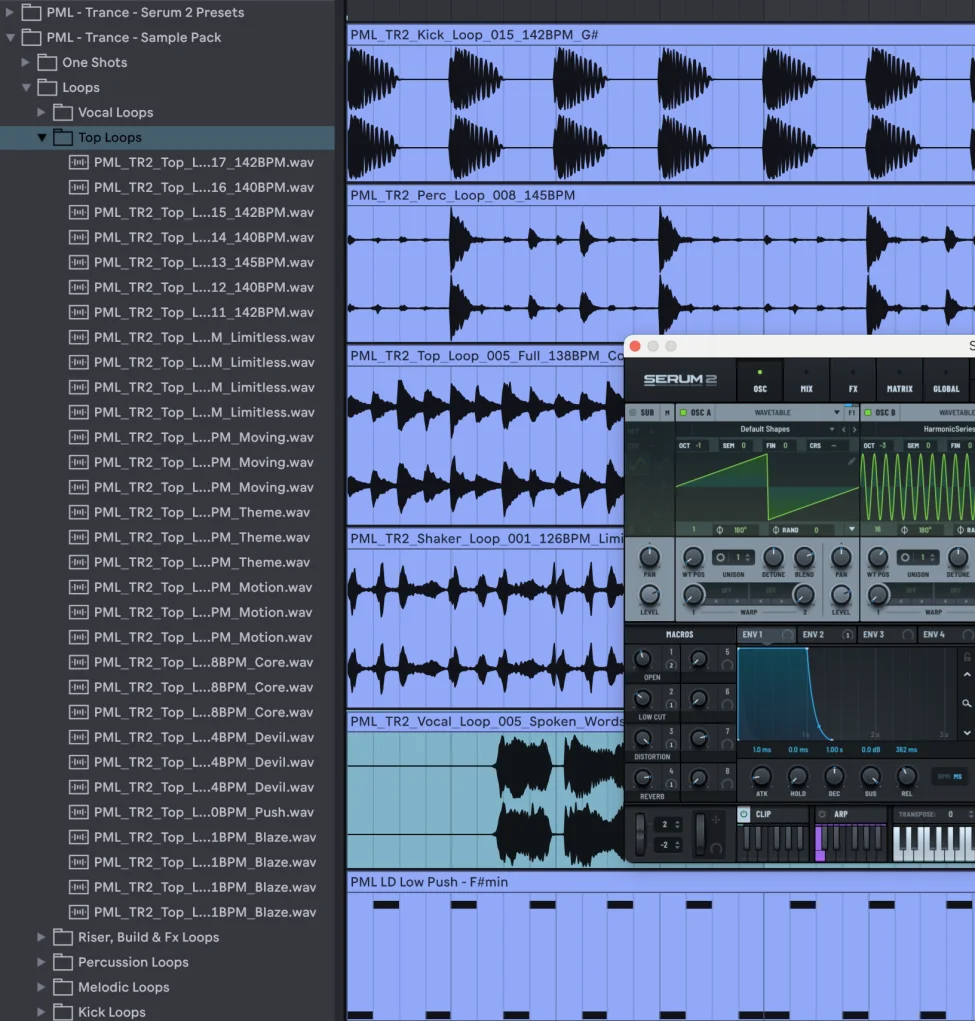Image resolution: width=975 pixels, height=1021 pixels.
Task: Toggle the CLIP power button
Action: pos(744,814)
